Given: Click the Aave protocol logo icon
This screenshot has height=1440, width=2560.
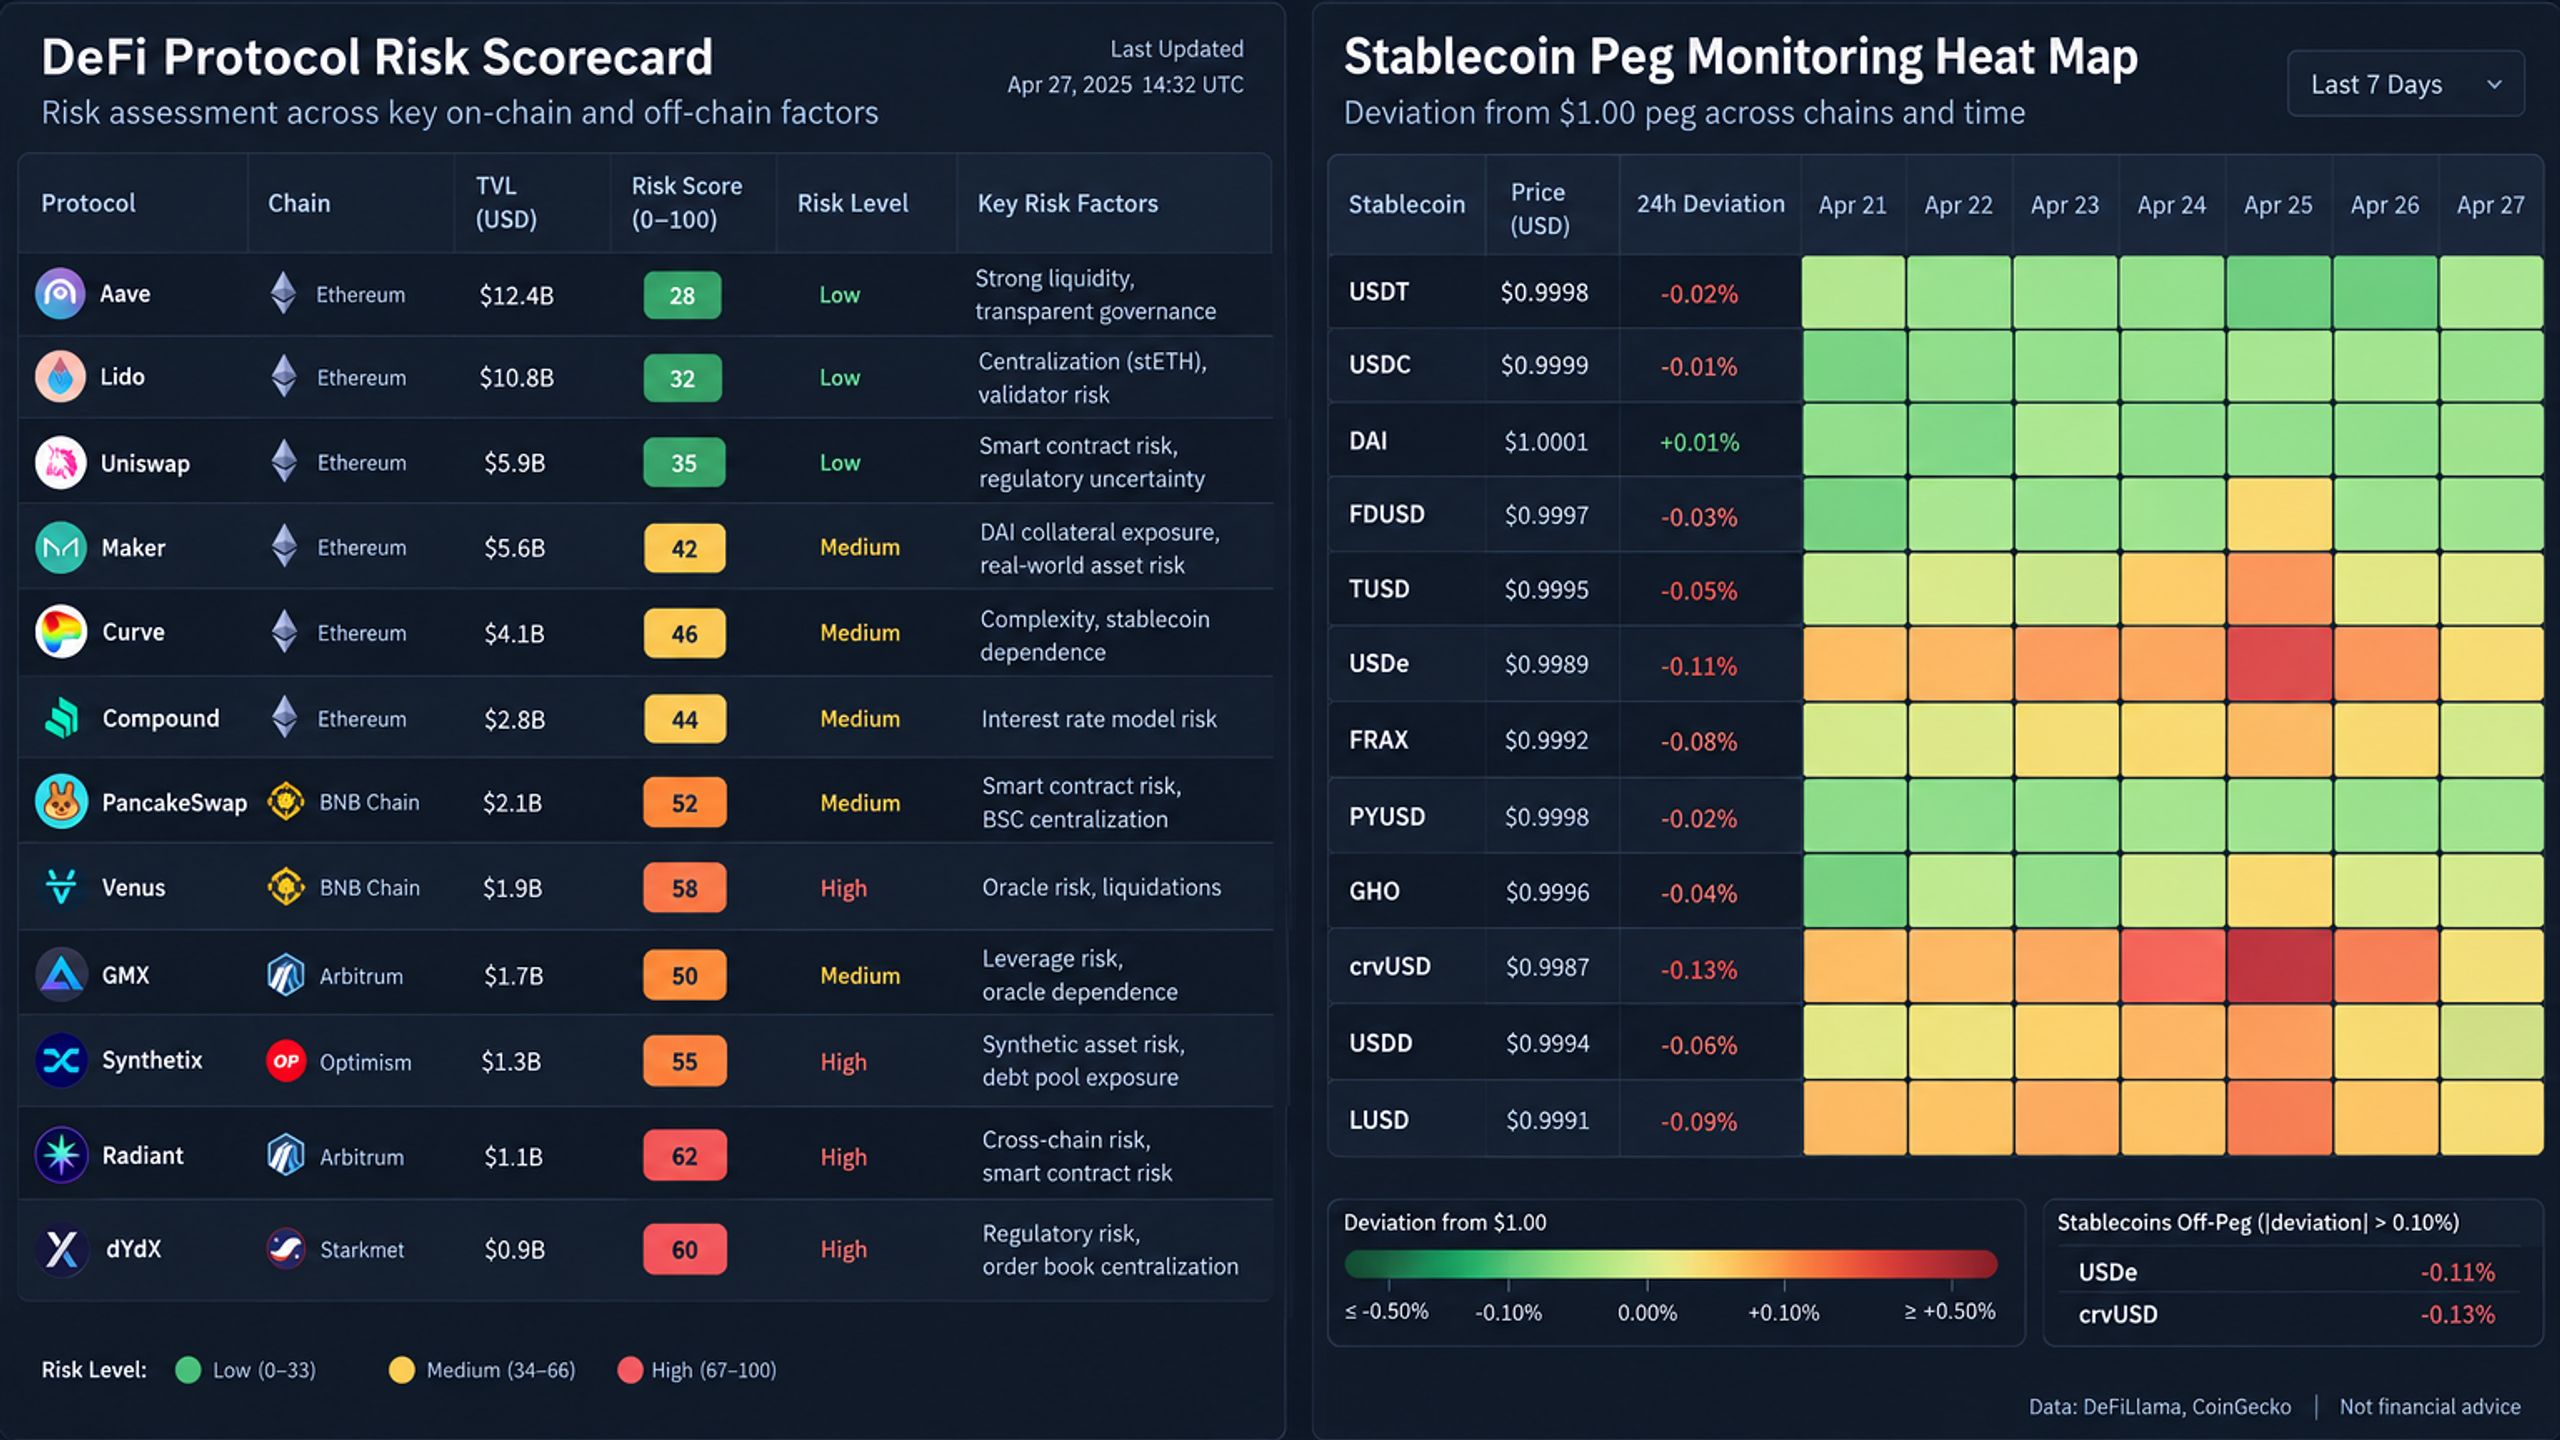Looking at the screenshot, I should pyautogui.click(x=60, y=294).
